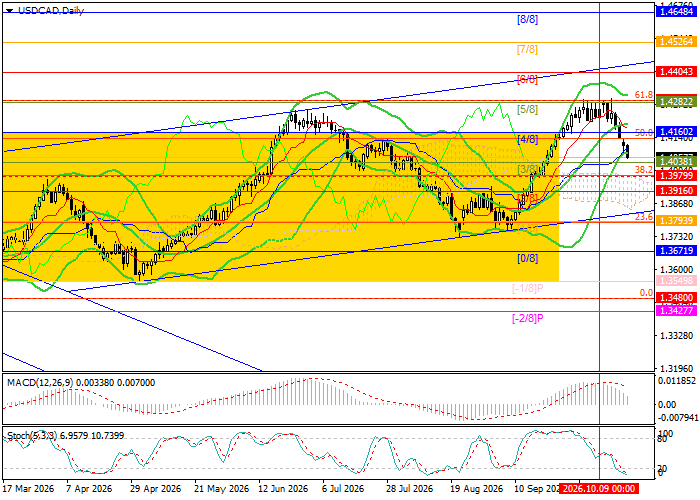The height and width of the screenshot is (500, 700).
Task: Click the 23.6 Fibonacci level label
Action: [x=643, y=217]
